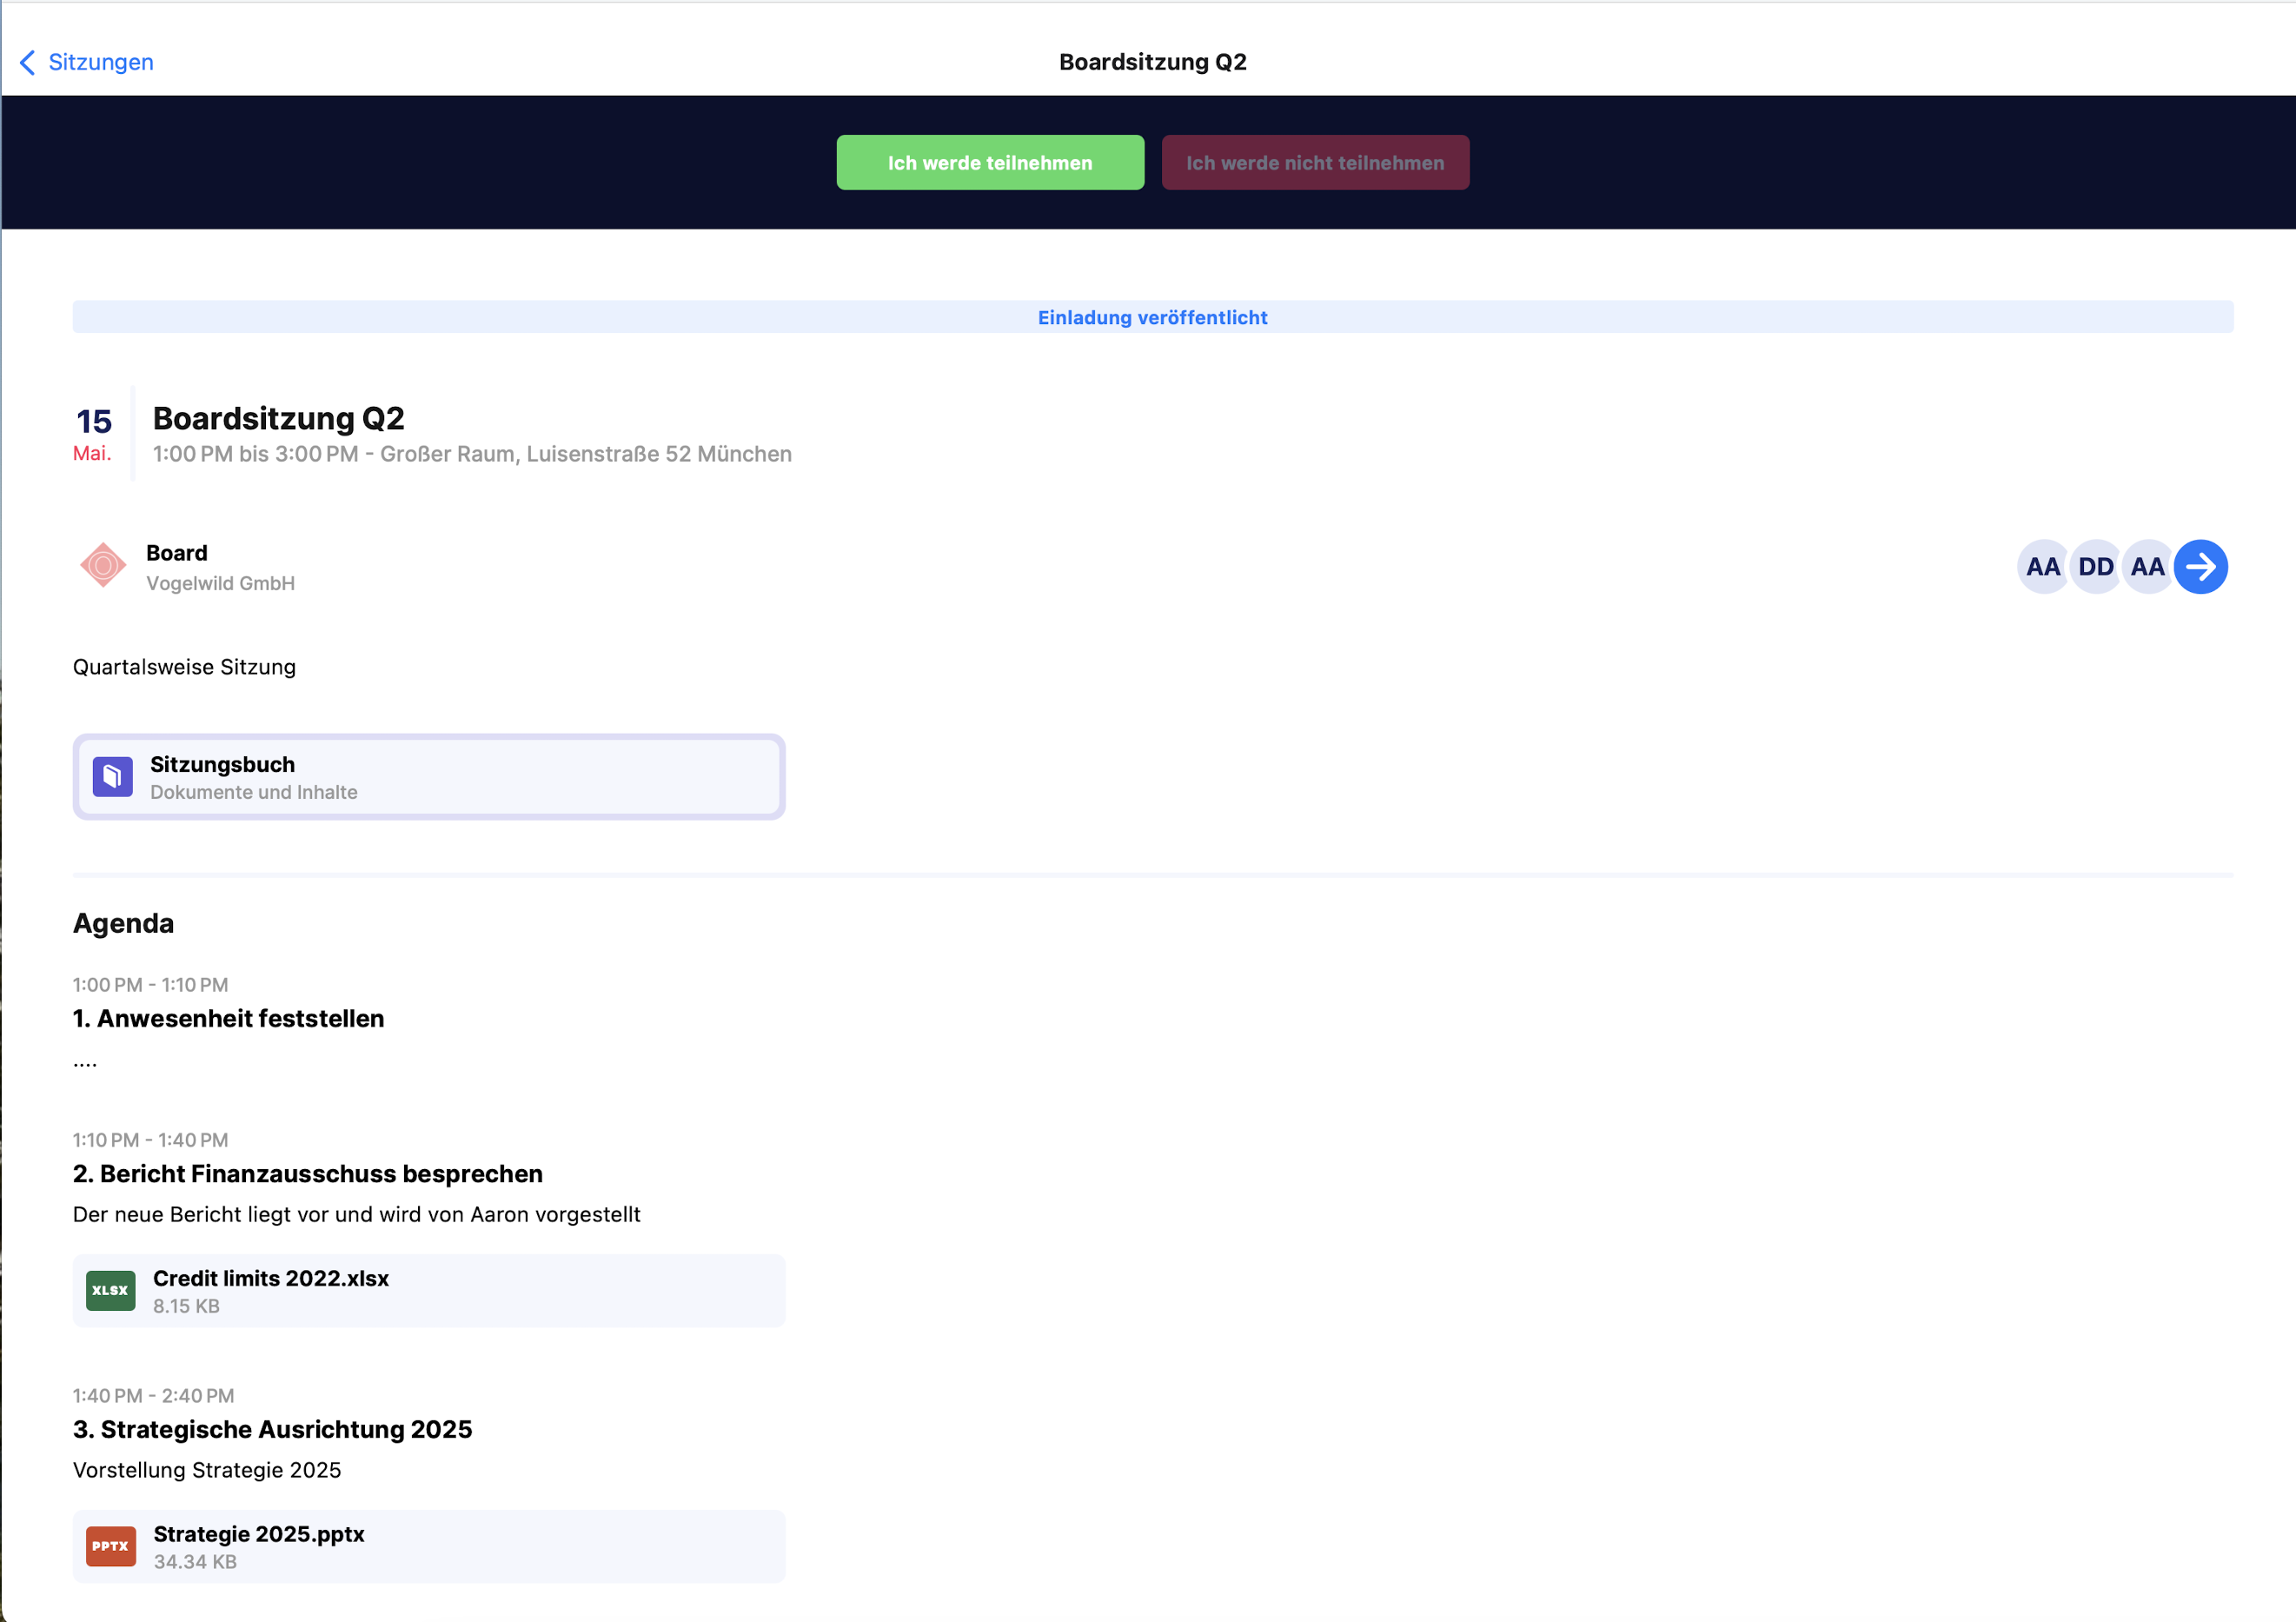Open participants list with blue arrow button

point(2200,567)
